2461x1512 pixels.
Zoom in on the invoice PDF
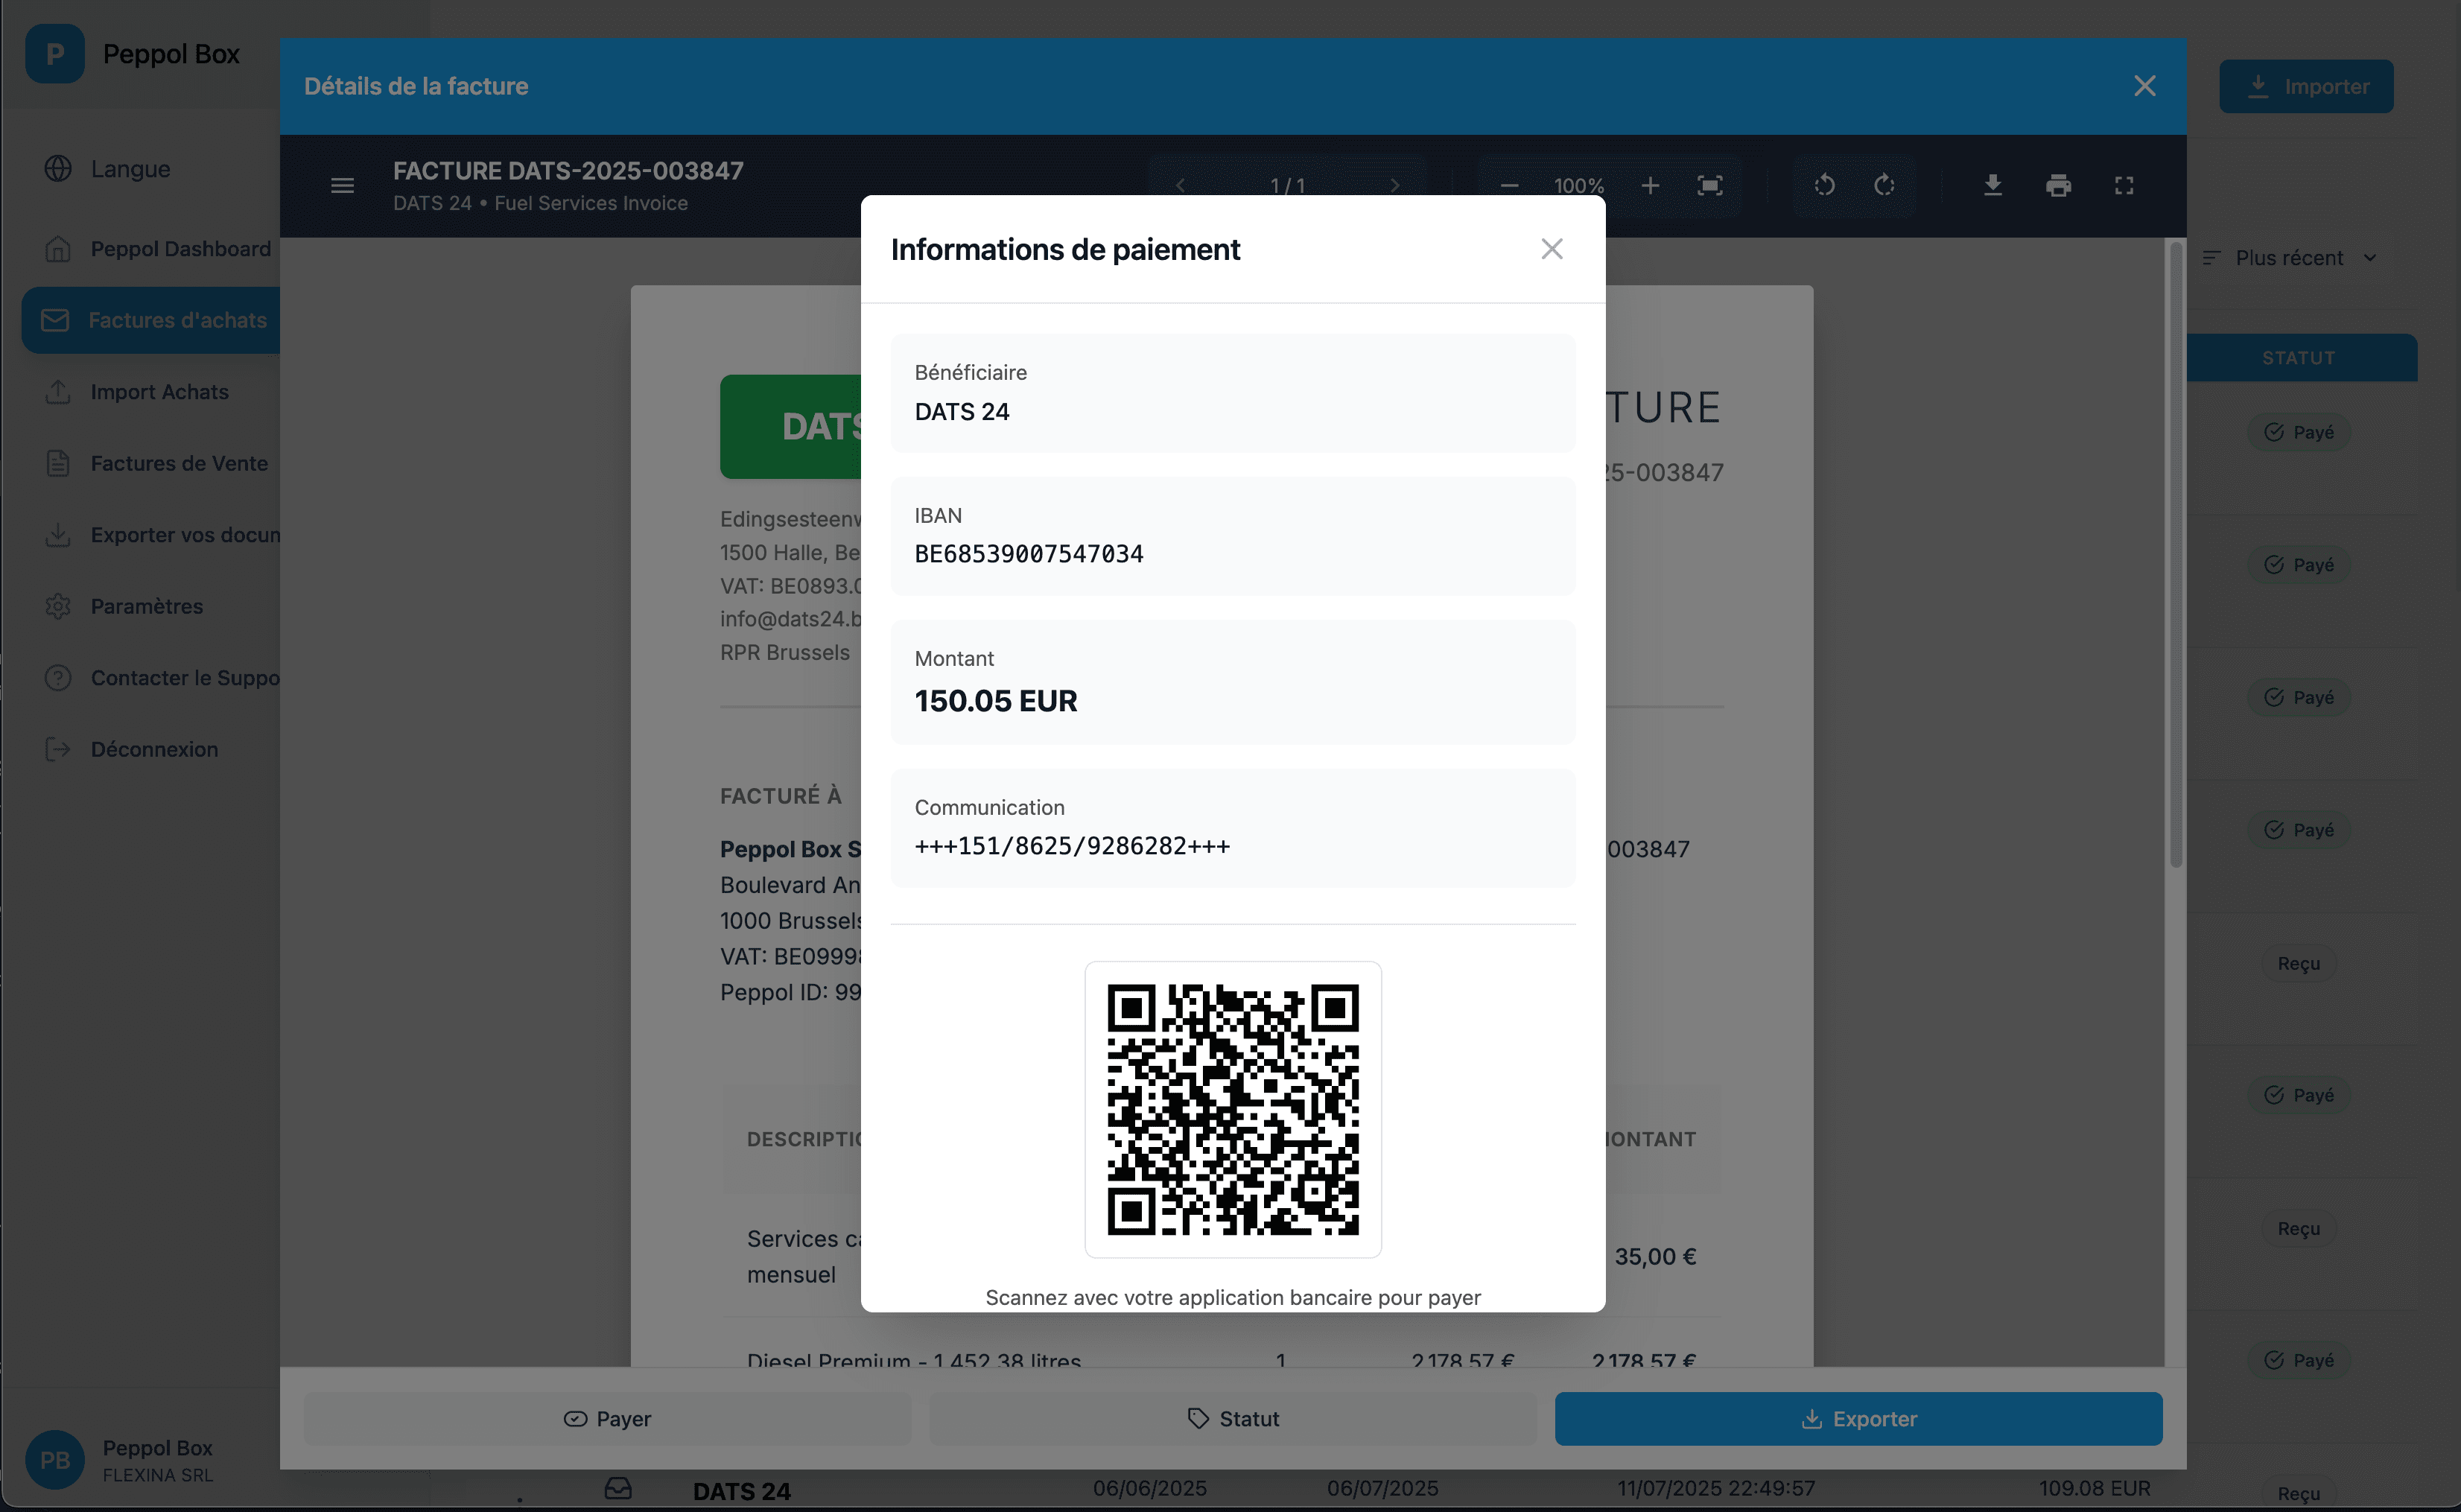tap(1650, 185)
